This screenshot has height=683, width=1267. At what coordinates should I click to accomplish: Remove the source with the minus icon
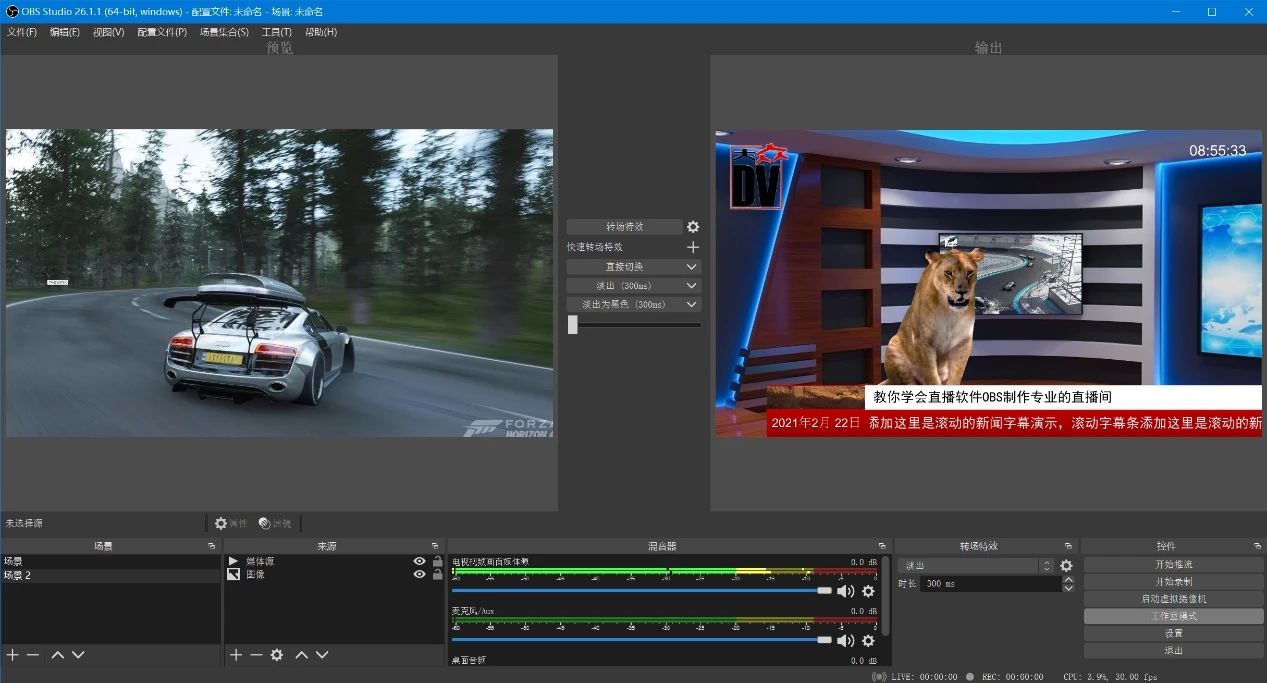point(256,655)
